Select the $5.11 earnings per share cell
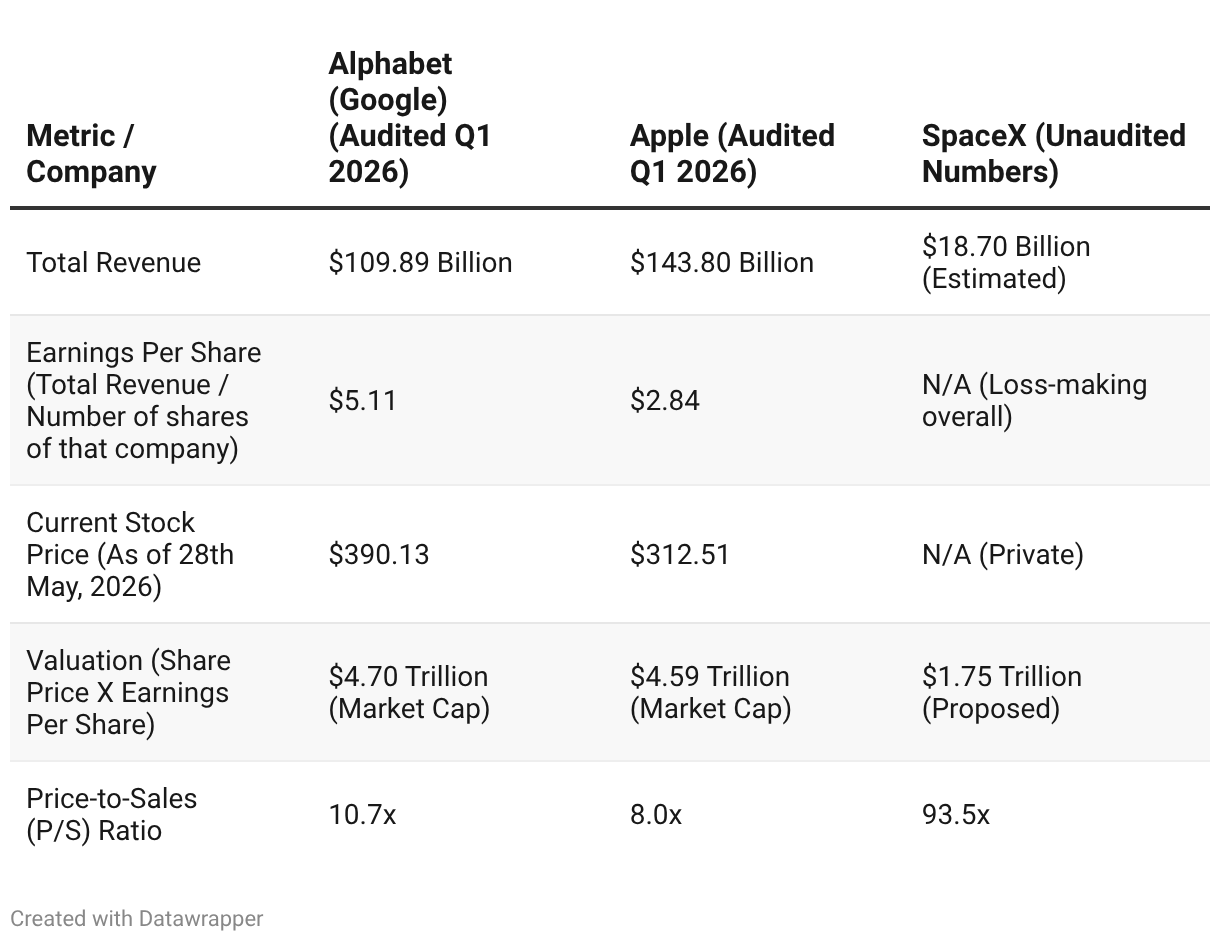Image resolution: width=1220 pixels, height=942 pixels. tap(363, 400)
